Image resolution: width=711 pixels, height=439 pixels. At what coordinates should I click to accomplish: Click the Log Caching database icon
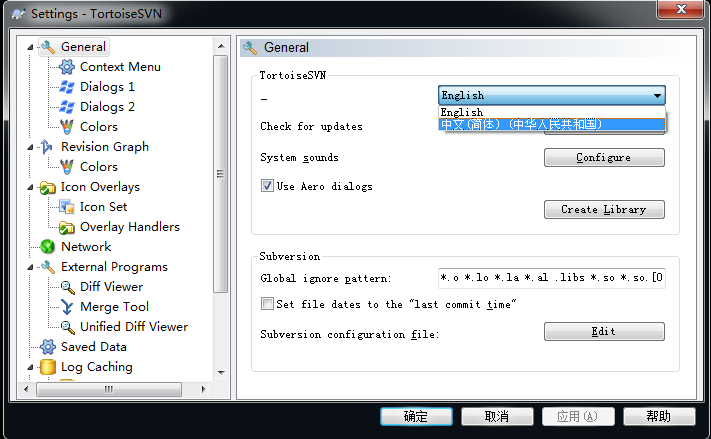tap(48, 367)
